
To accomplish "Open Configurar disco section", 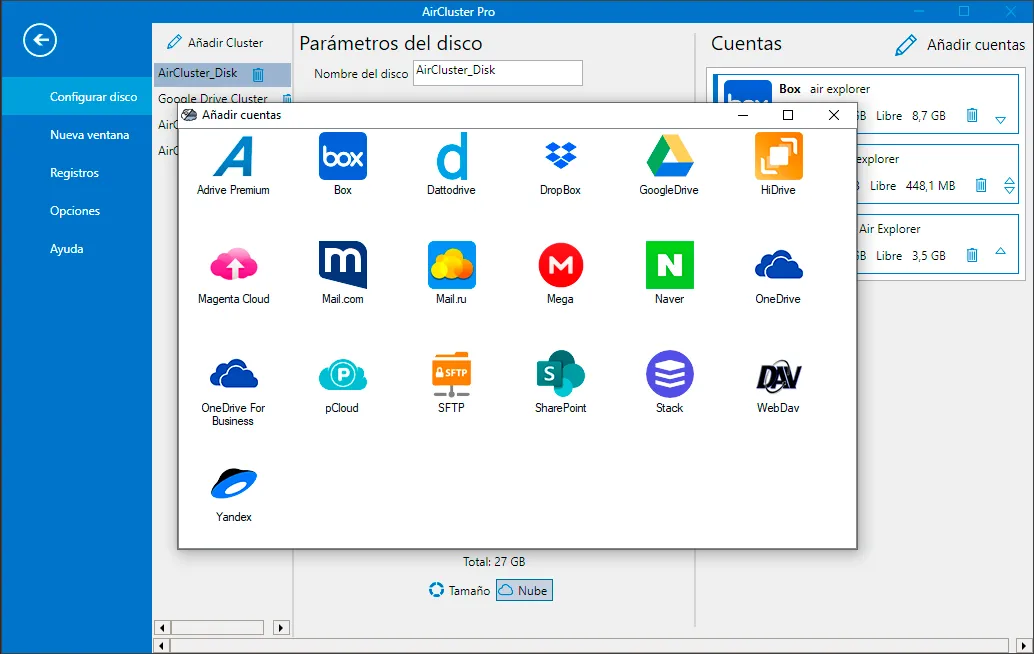I will (x=76, y=96).
